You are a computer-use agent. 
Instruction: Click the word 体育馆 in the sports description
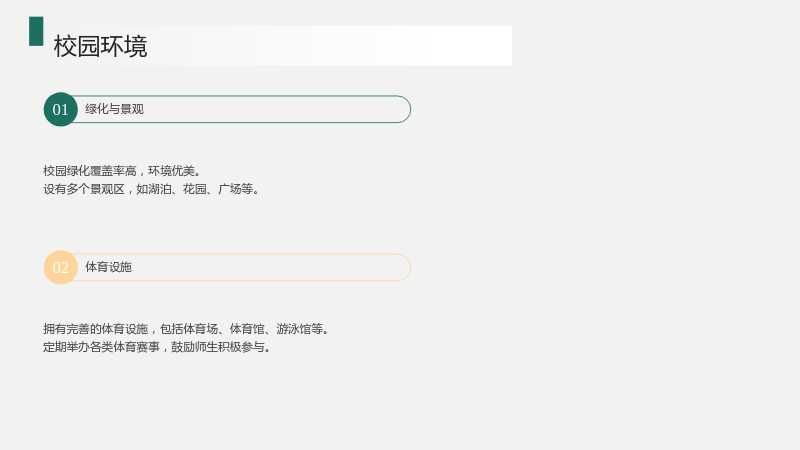click(x=247, y=329)
